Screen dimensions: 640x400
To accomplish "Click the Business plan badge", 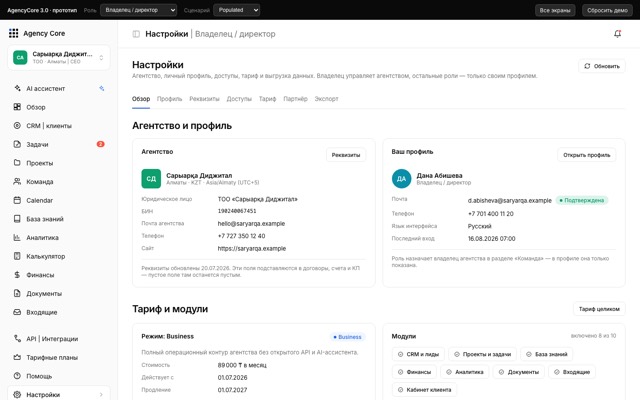I will tap(347, 337).
